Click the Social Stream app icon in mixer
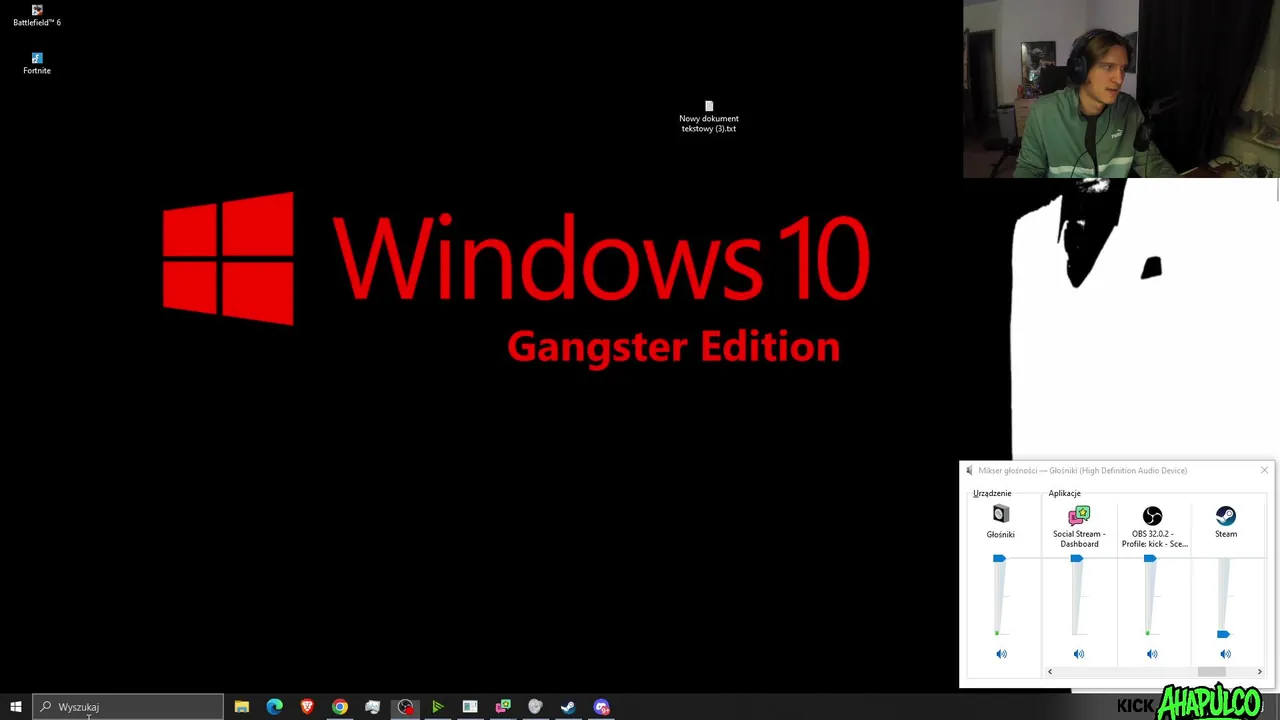The image size is (1280, 720). tap(1079, 515)
